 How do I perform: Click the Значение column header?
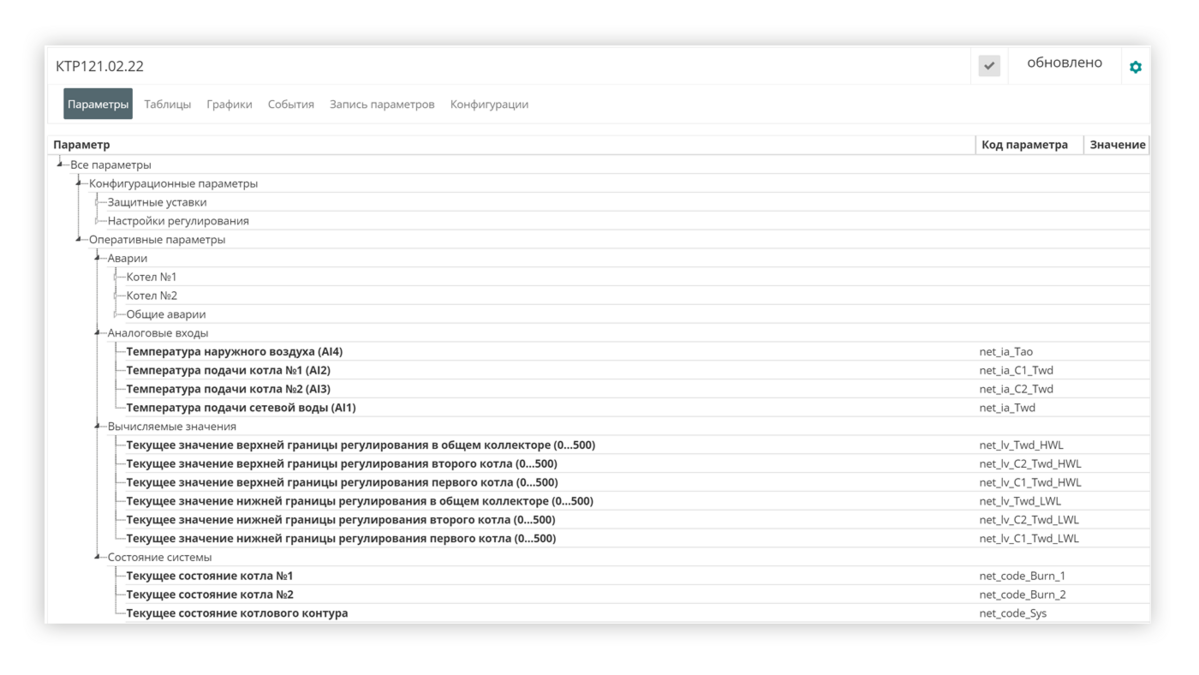coord(1117,144)
